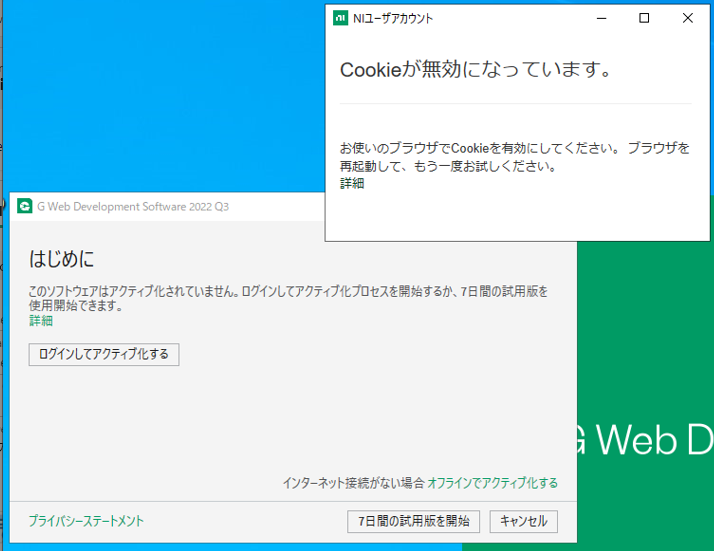714x551 pixels.
Task: Click the はじめに heading
Action: [62, 260]
